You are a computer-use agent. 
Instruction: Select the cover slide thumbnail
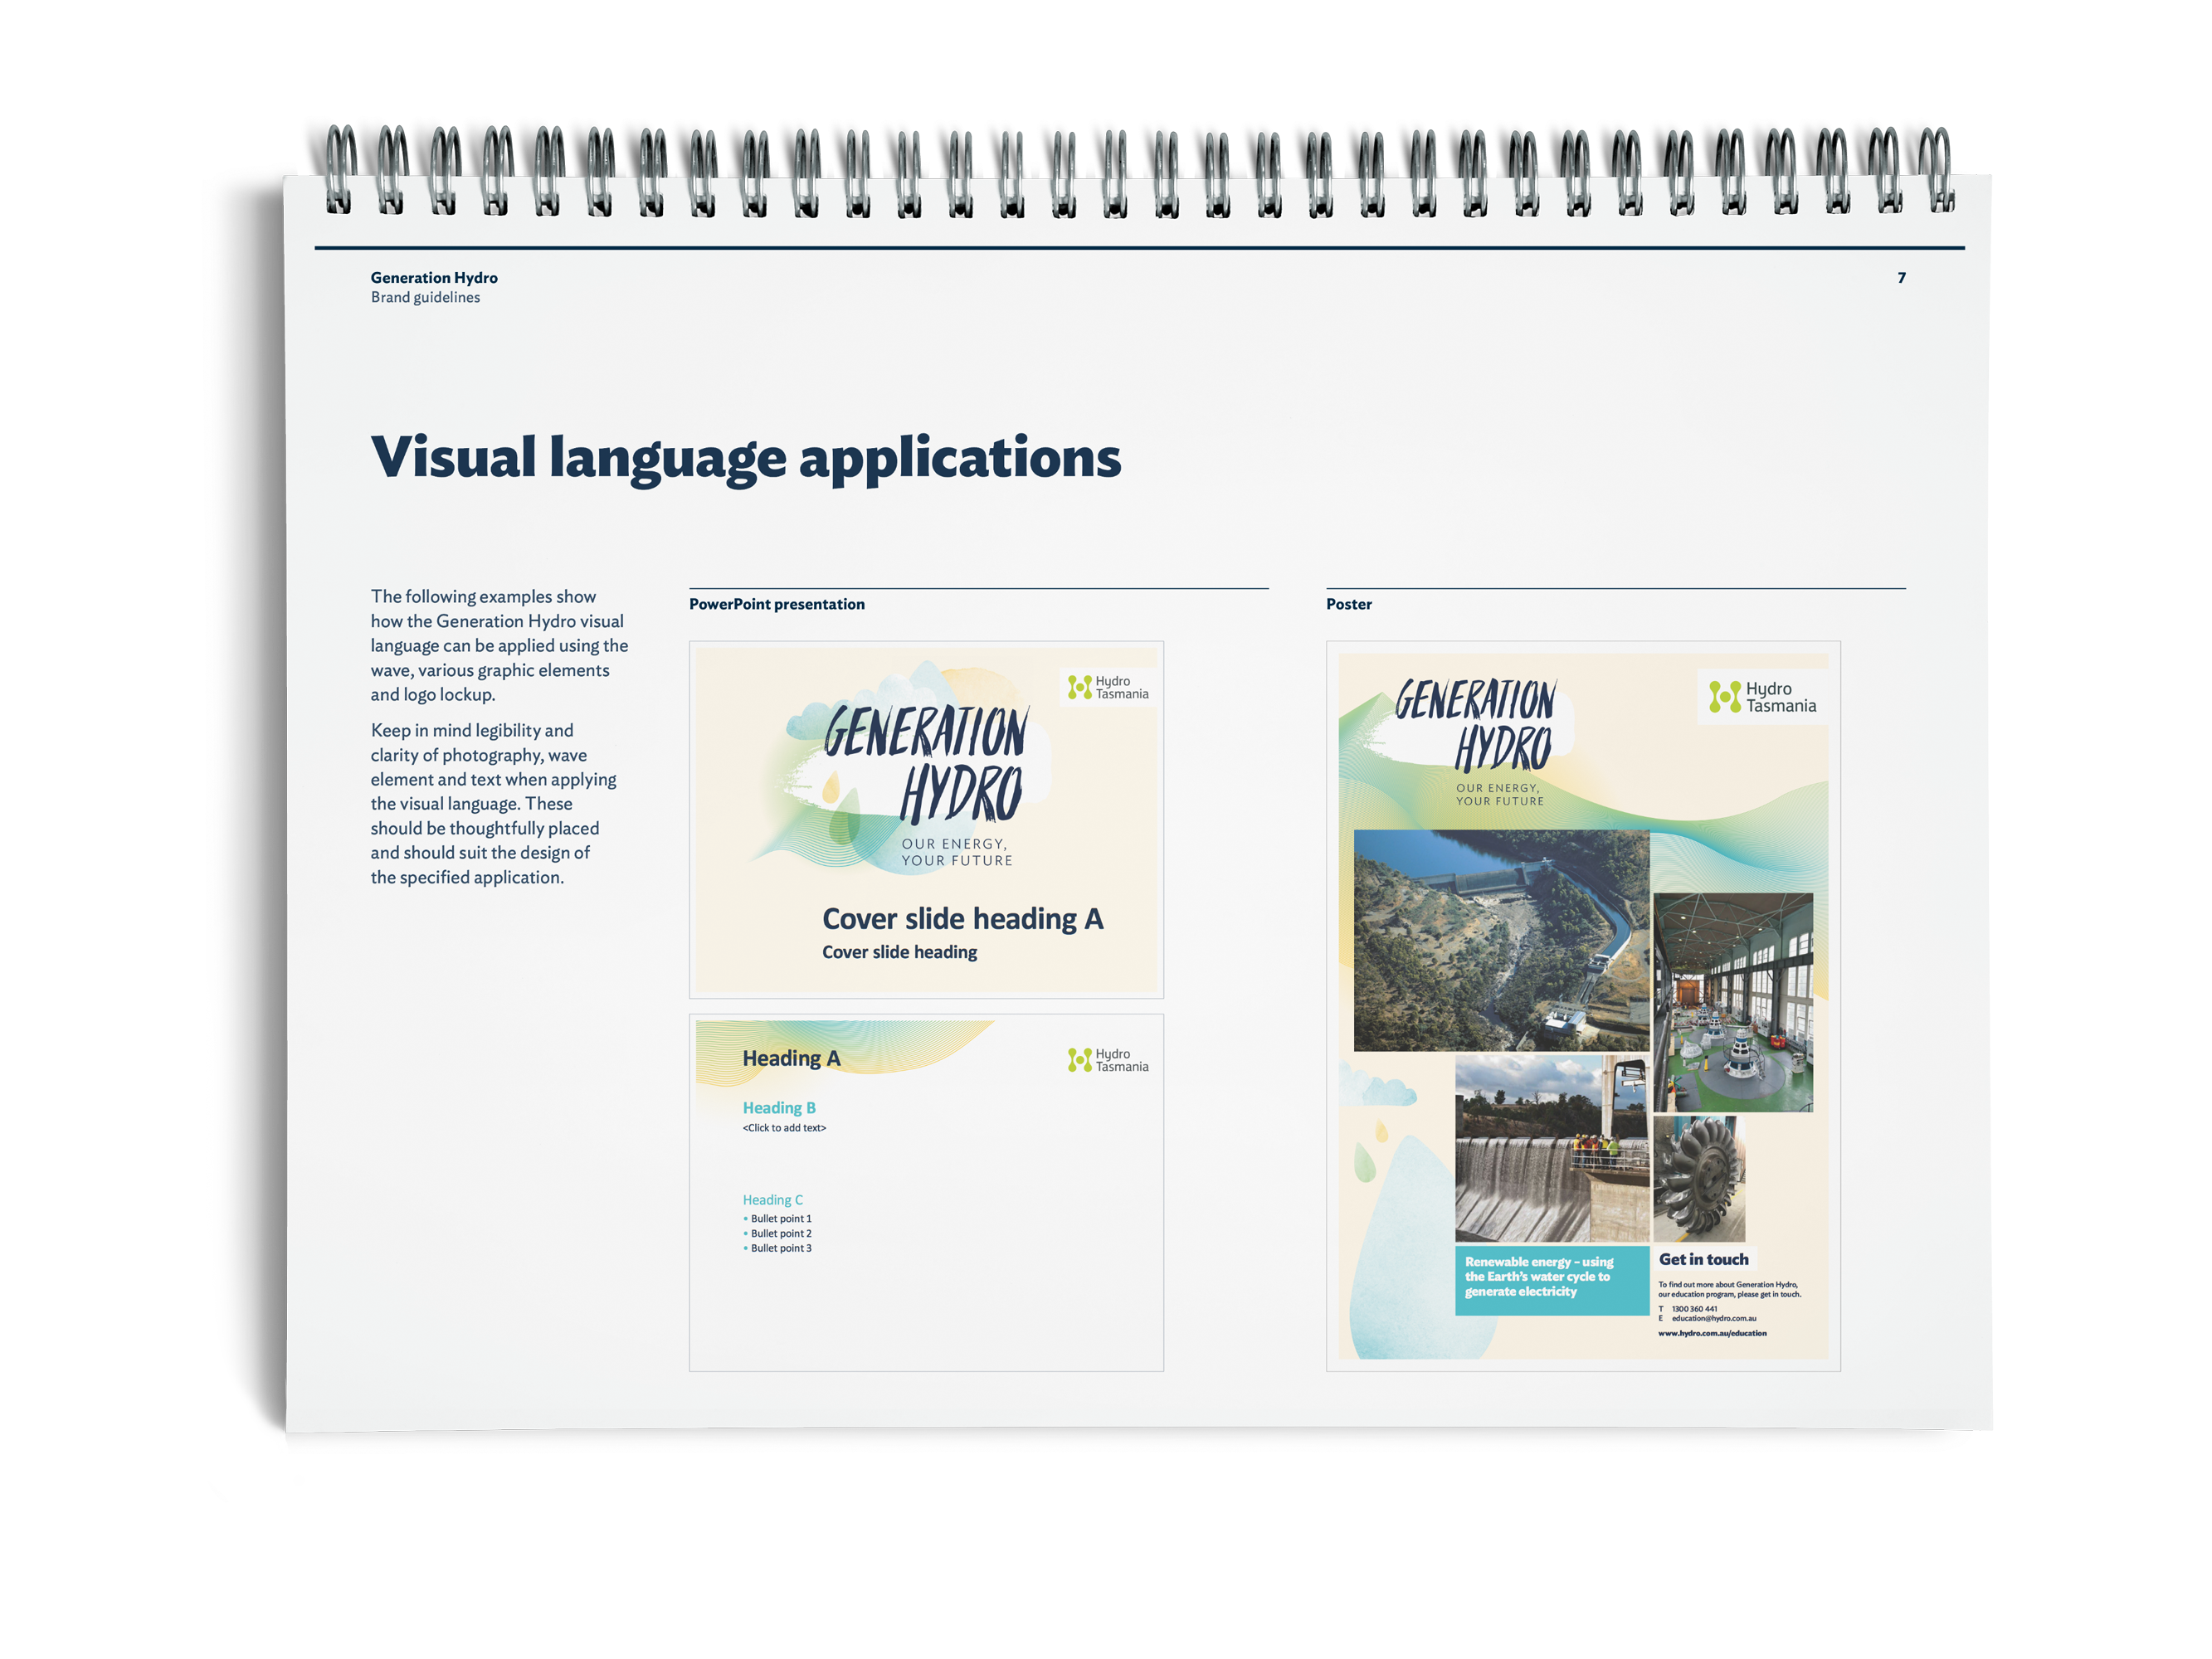(x=926, y=820)
